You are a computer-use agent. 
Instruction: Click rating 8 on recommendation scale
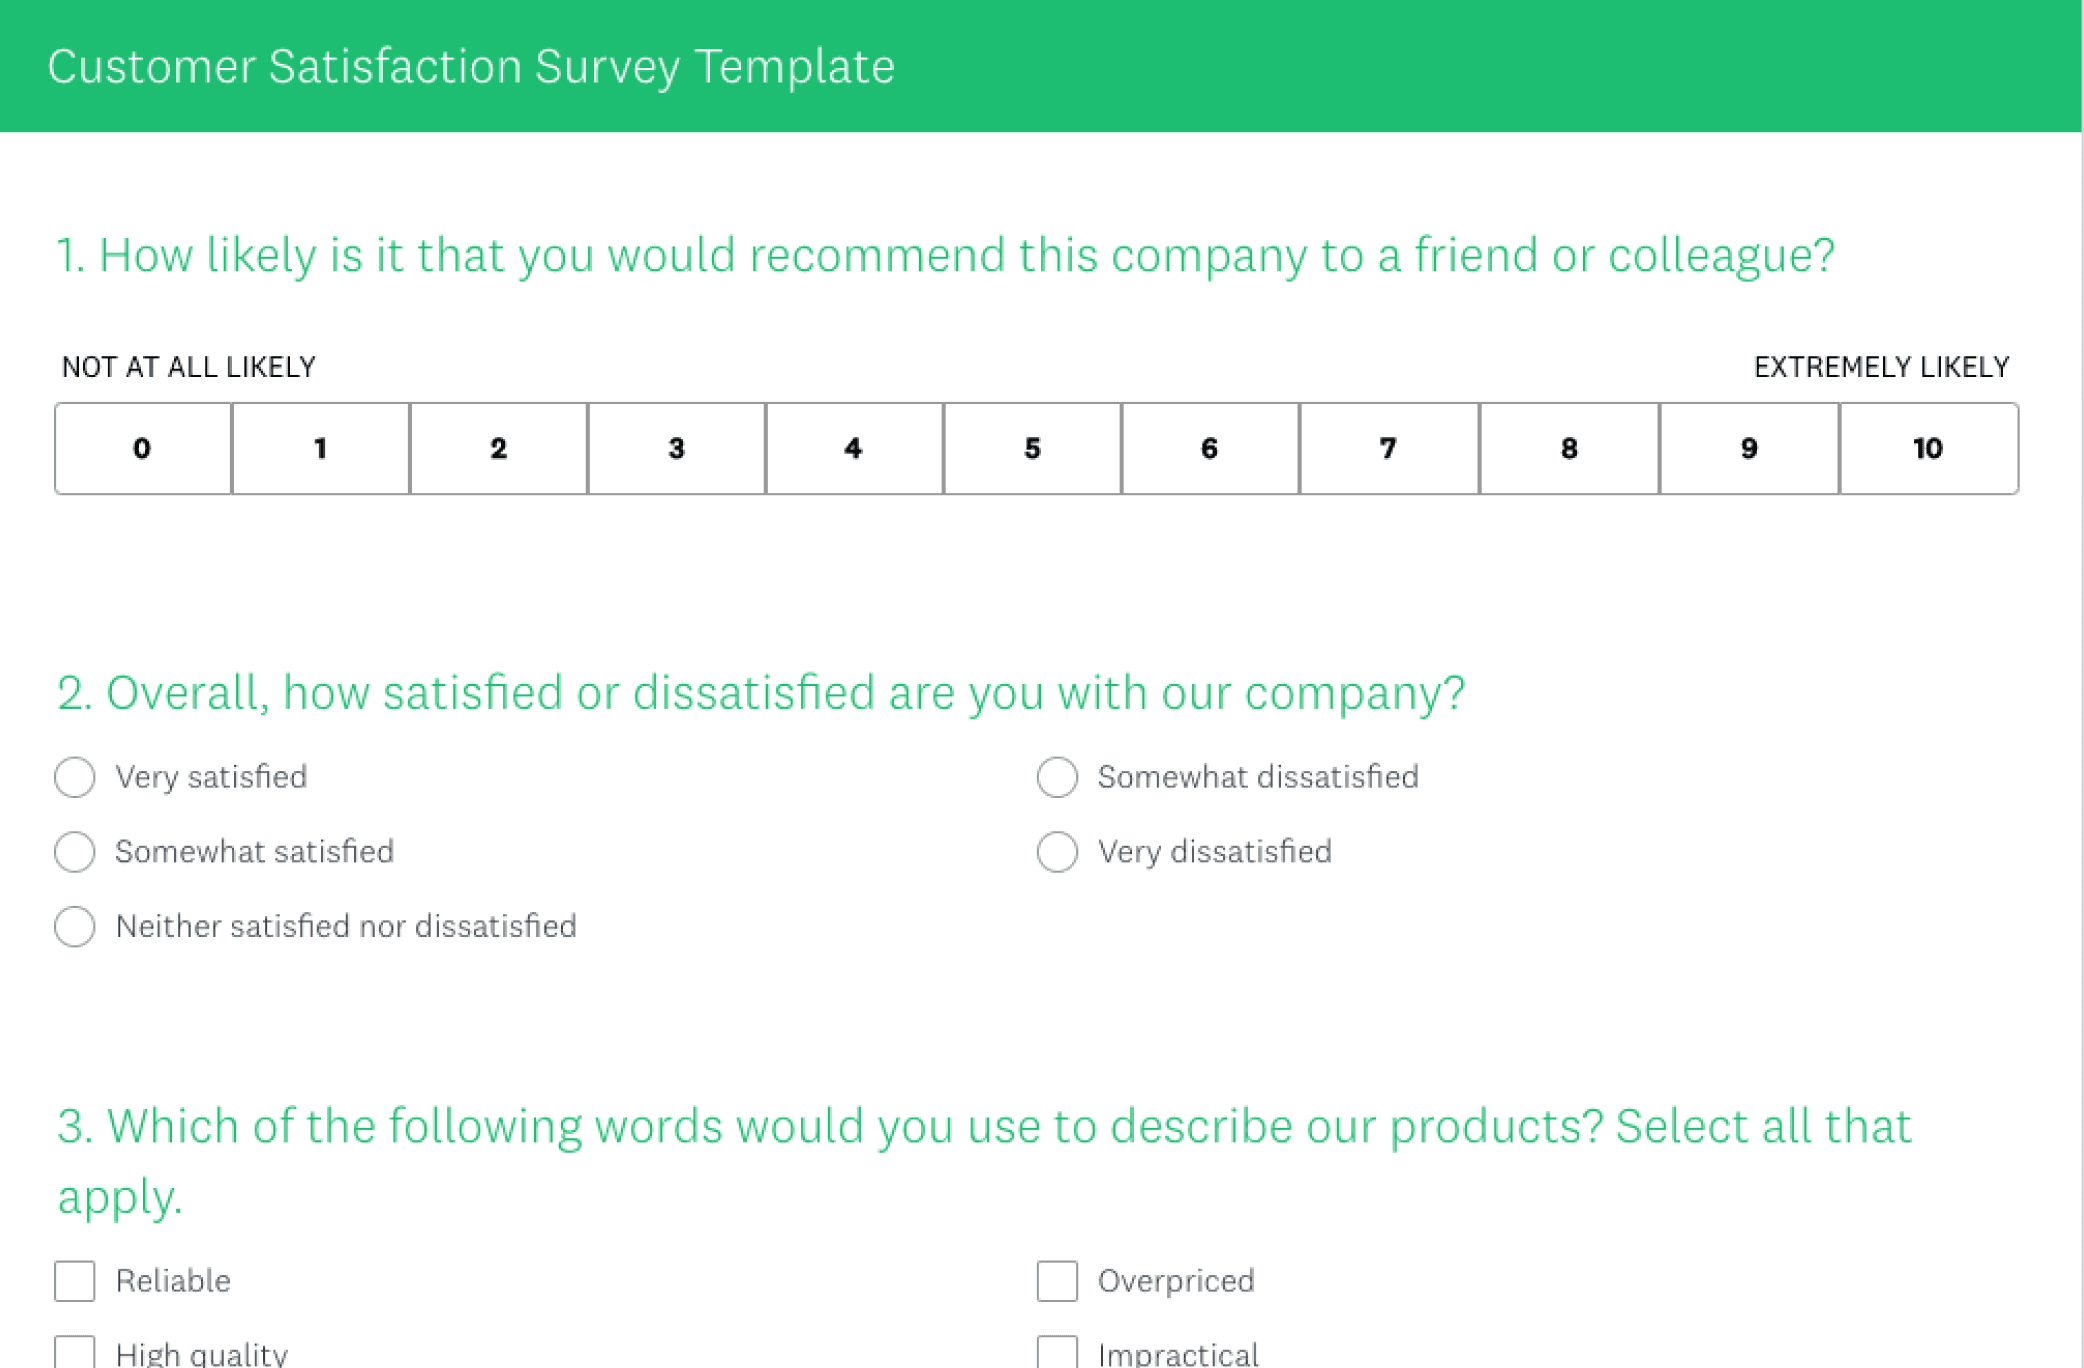(x=1569, y=448)
